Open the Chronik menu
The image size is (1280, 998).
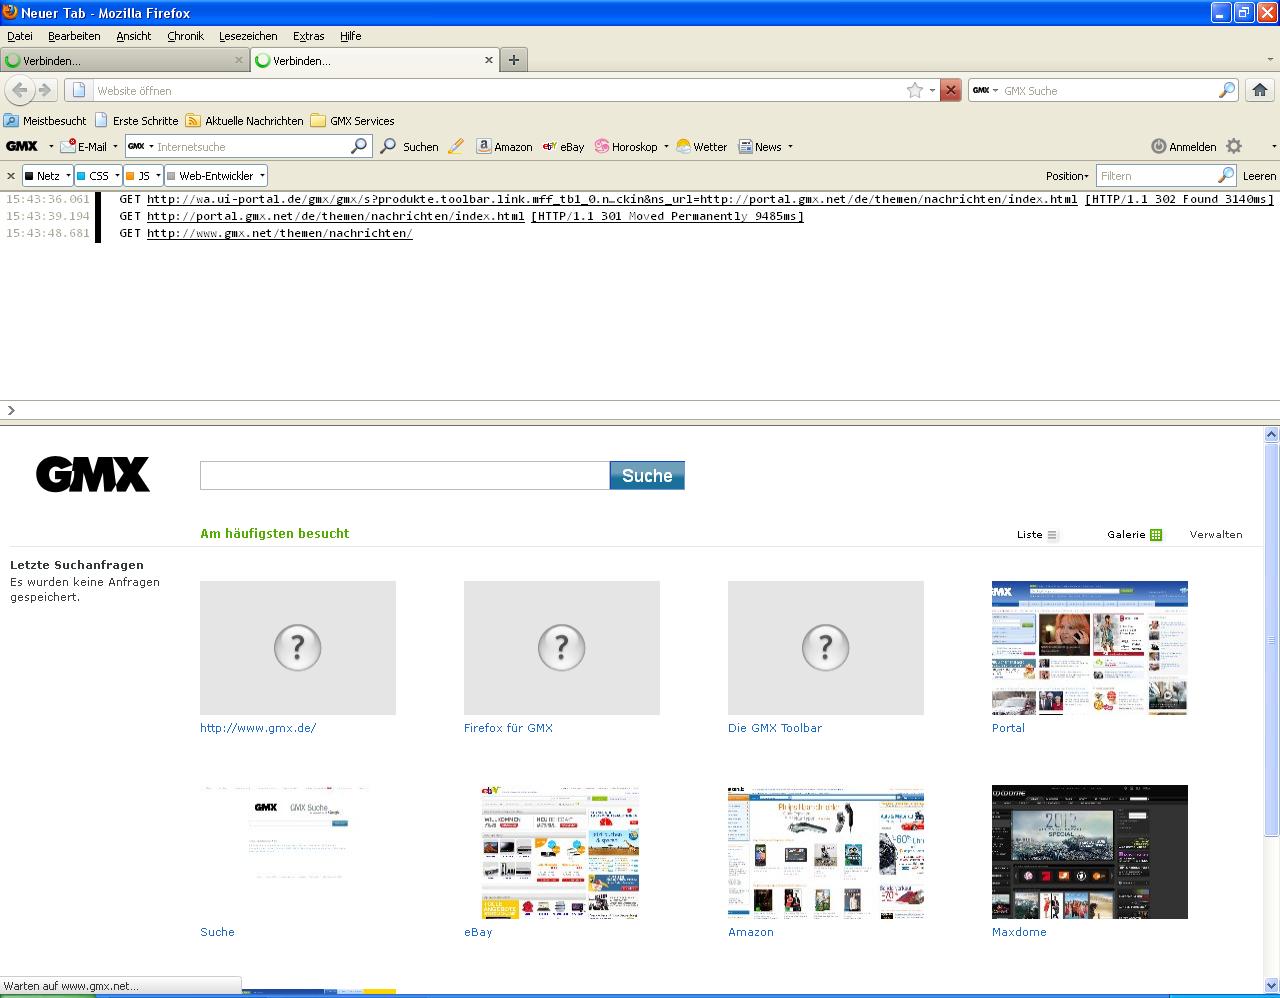186,36
